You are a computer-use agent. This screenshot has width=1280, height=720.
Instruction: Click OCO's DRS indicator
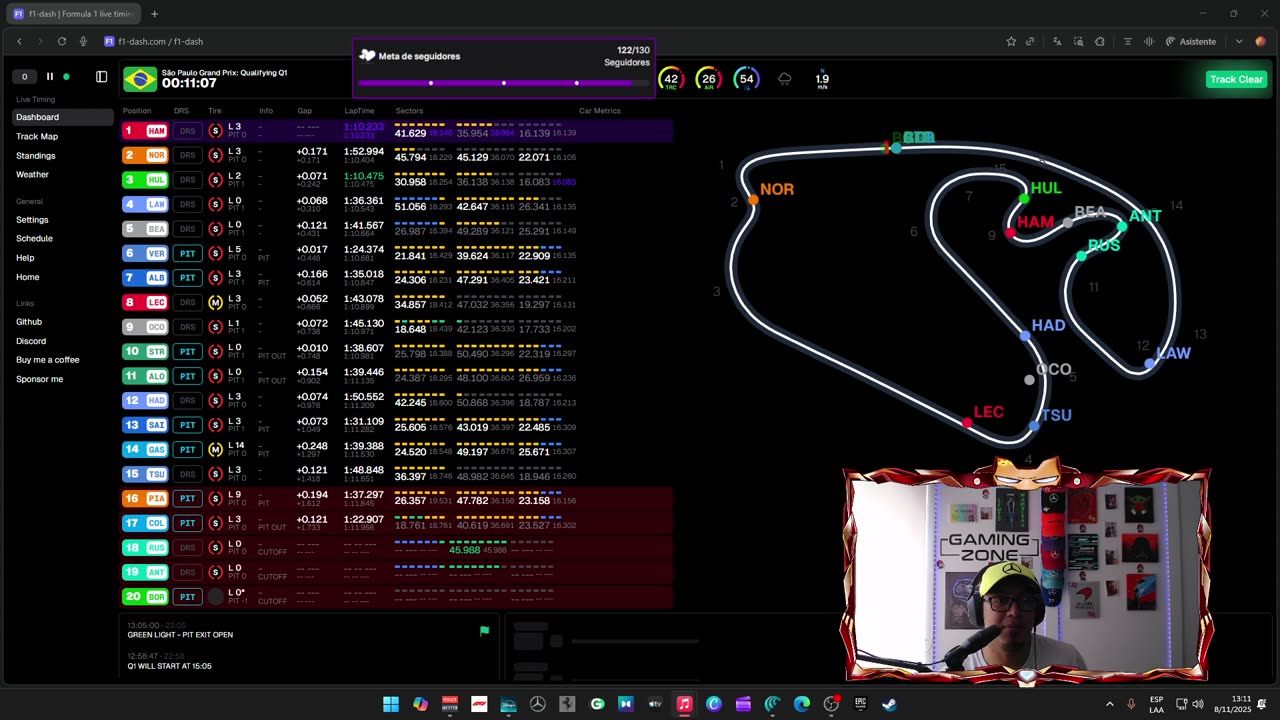pos(187,327)
